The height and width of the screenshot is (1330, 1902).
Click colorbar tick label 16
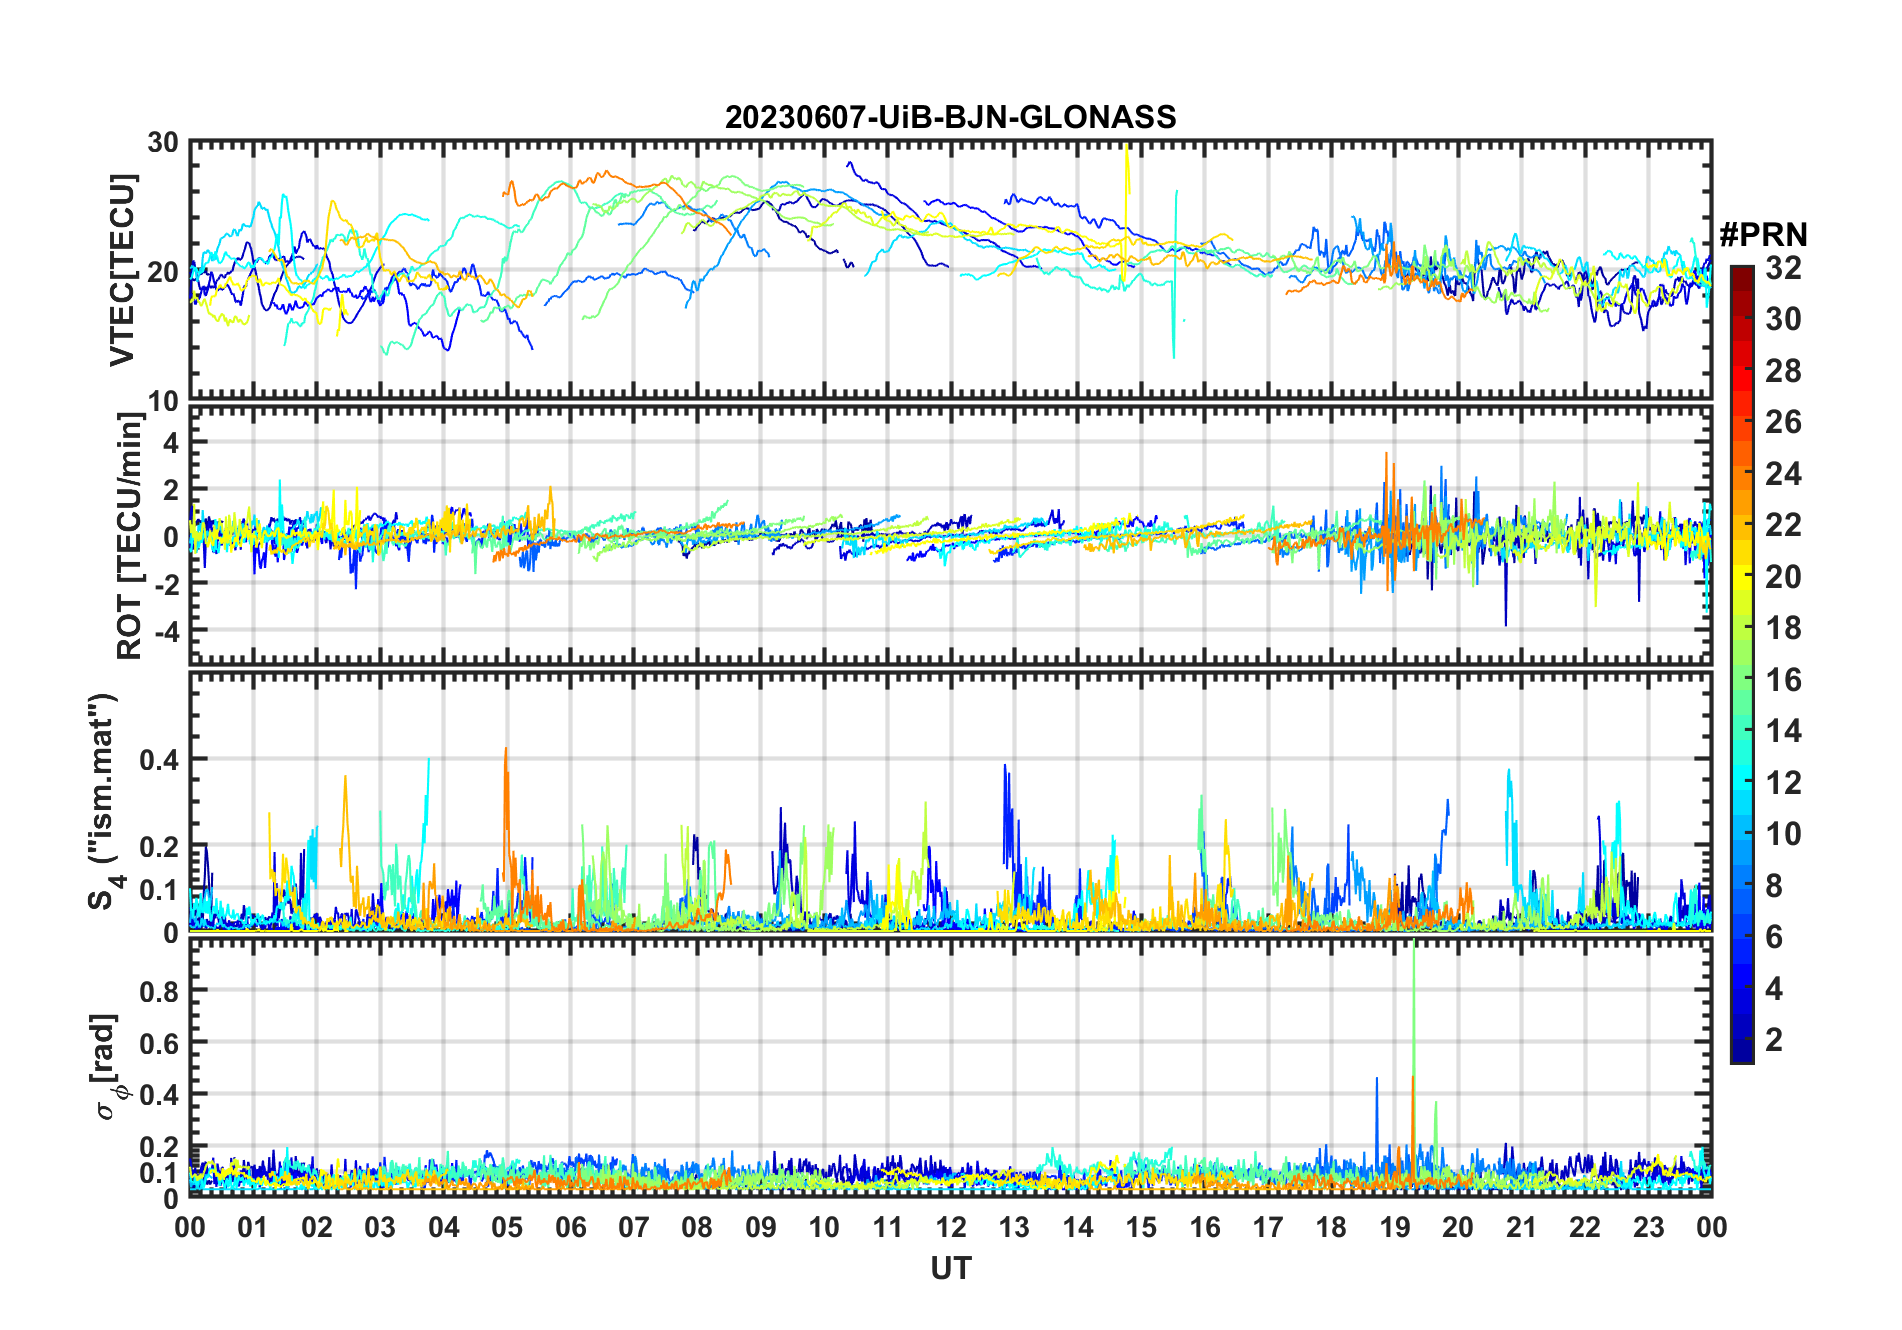[1783, 680]
